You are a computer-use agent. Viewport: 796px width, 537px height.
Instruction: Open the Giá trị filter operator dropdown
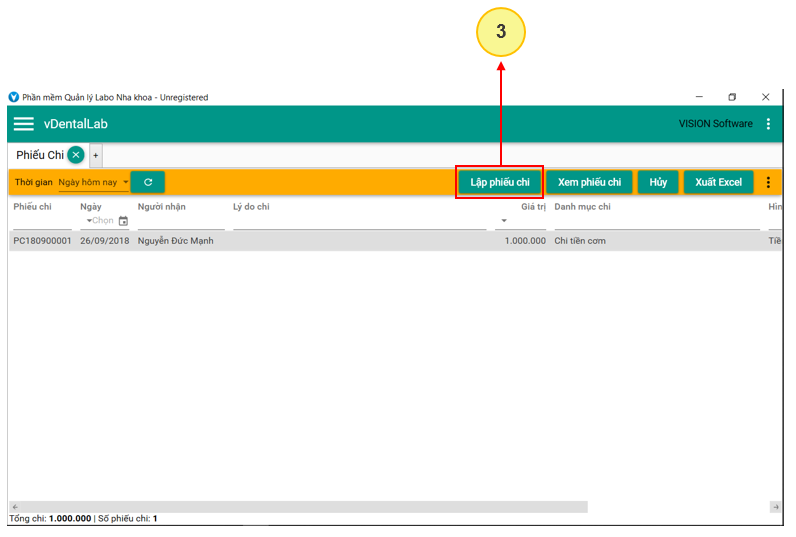pos(504,221)
